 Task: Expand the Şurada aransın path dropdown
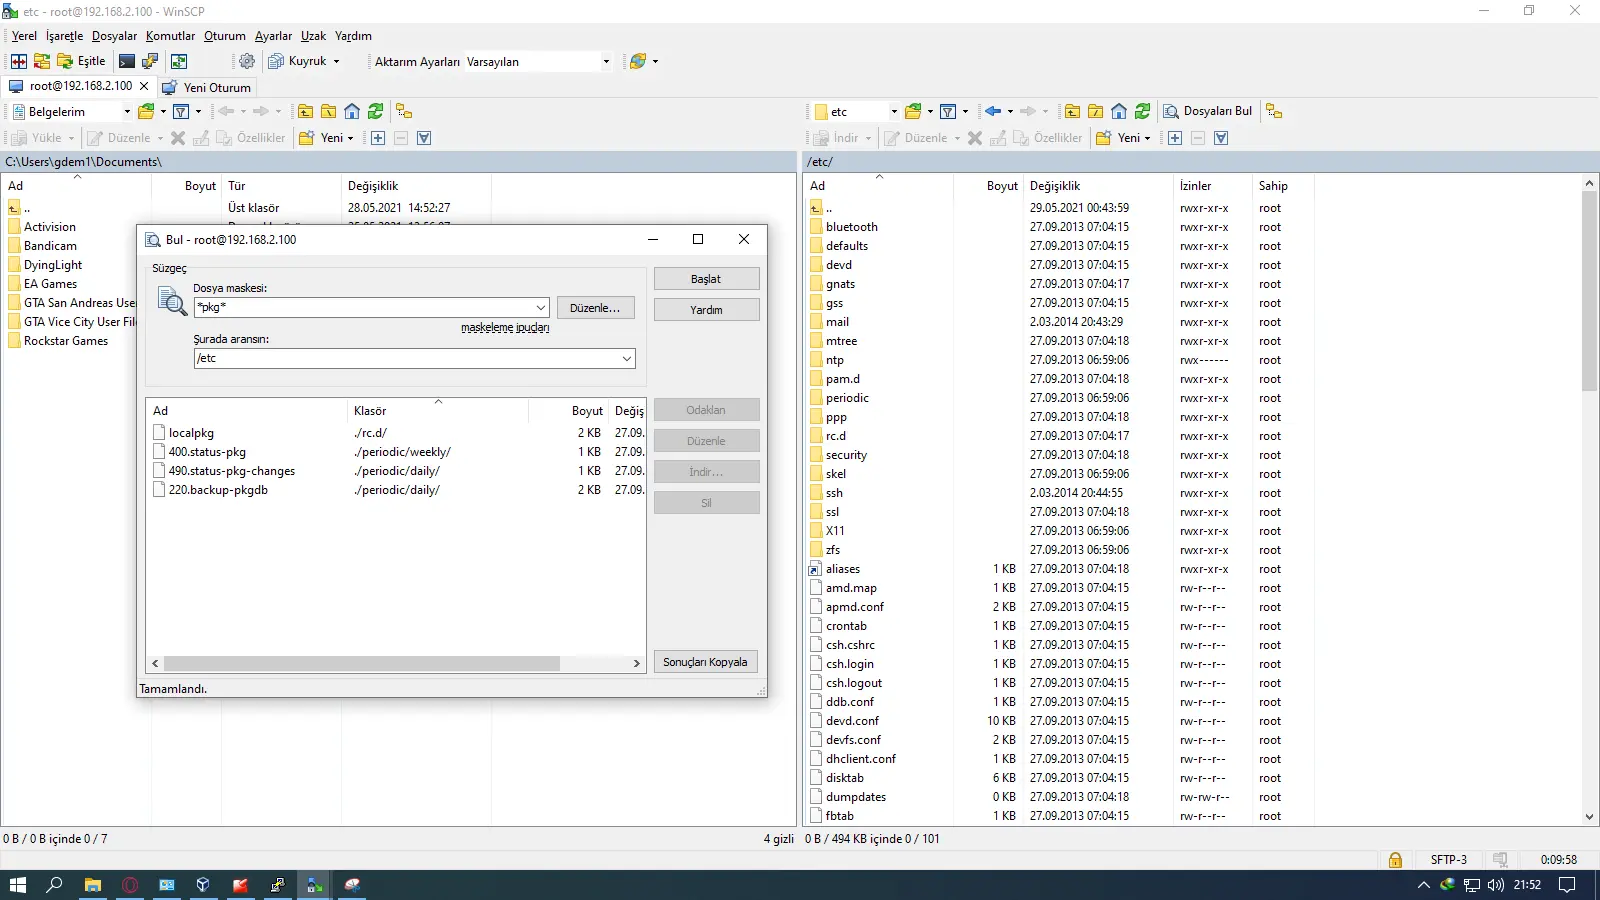627,359
